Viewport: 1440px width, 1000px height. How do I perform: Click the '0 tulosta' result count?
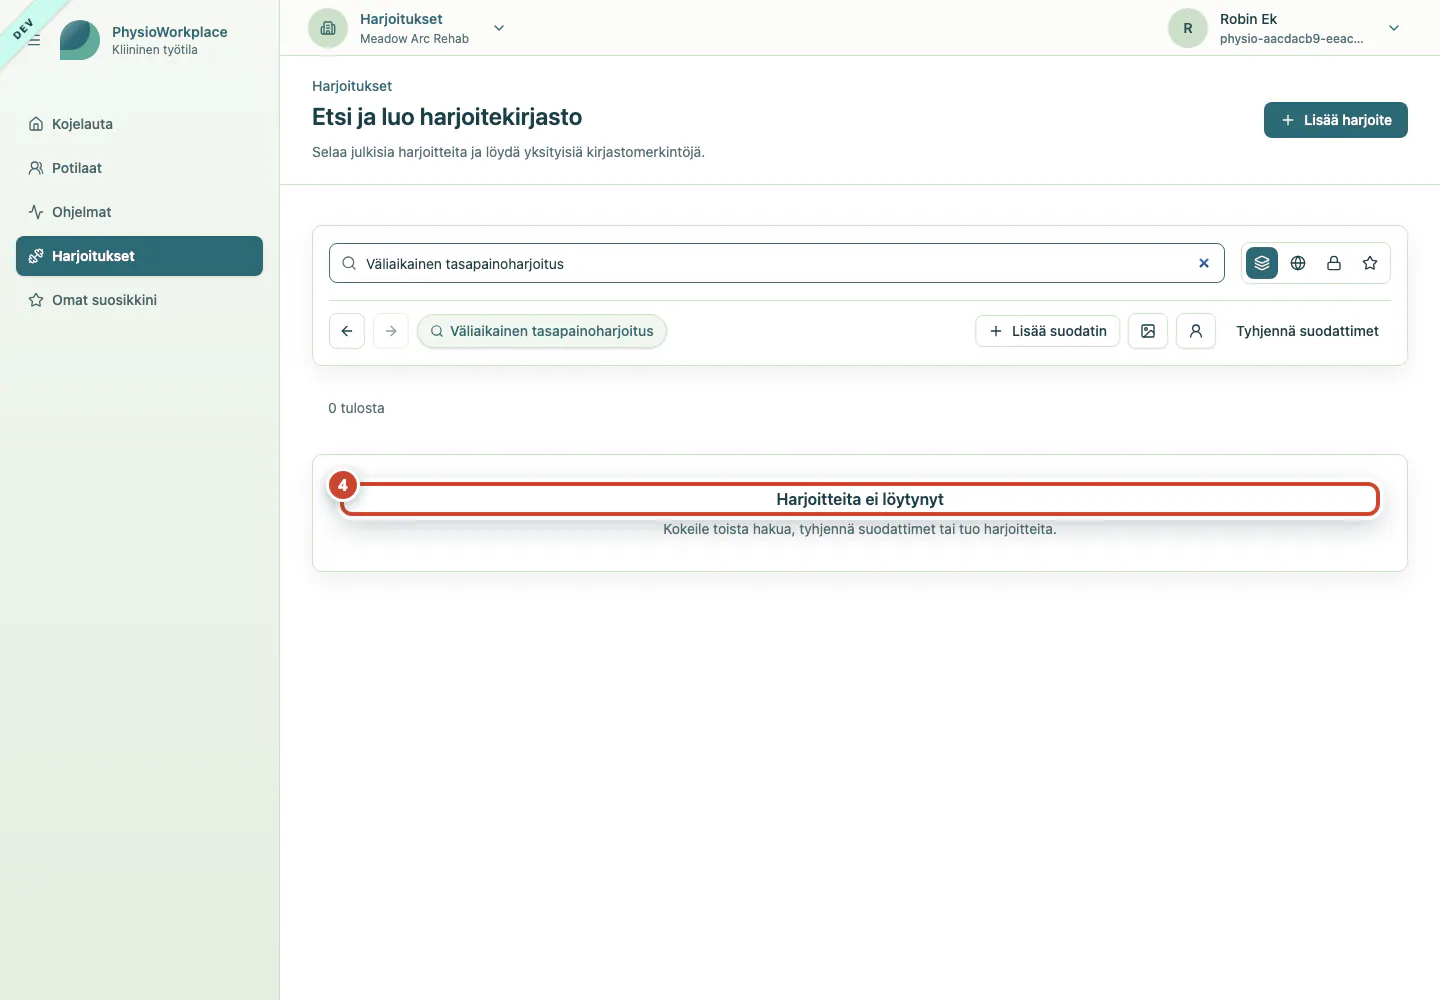pos(356,408)
